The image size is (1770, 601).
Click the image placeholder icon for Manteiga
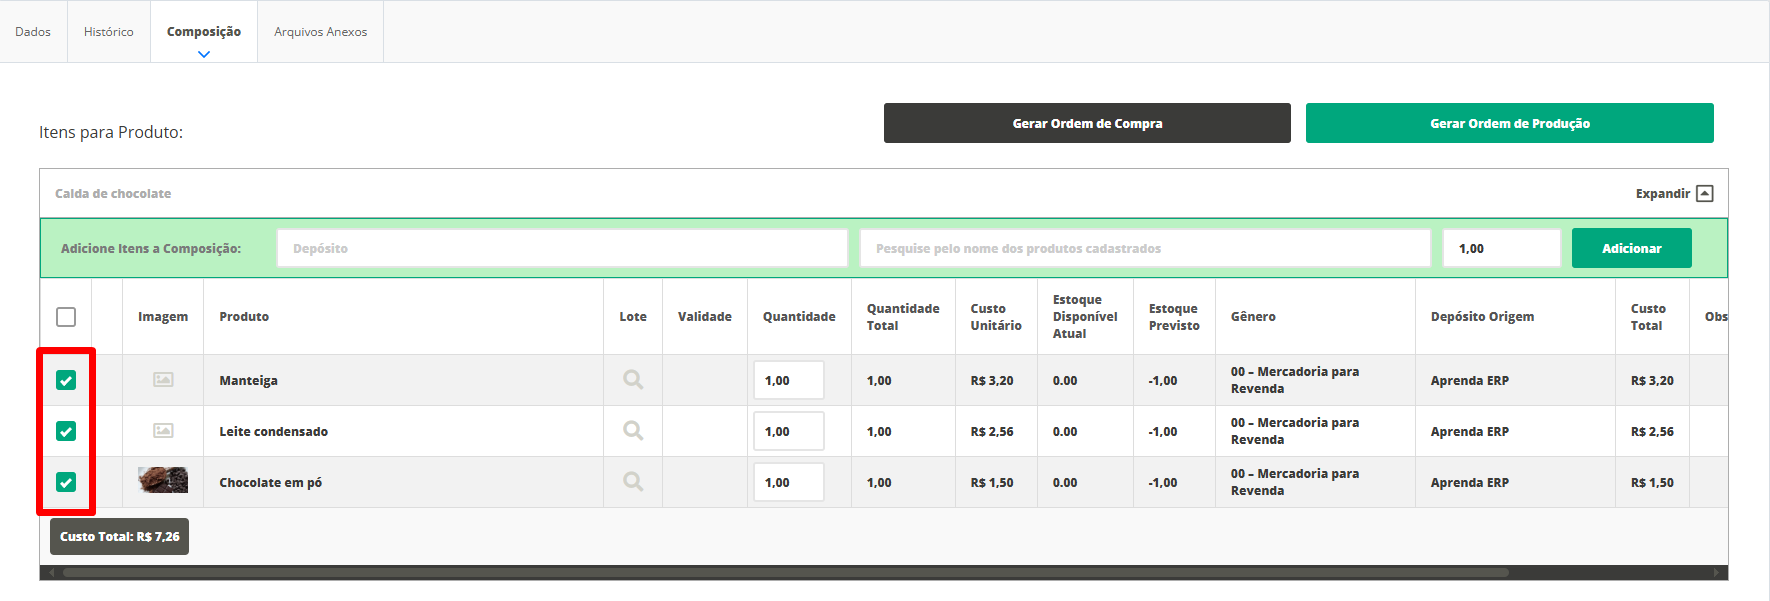[x=163, y=380]
